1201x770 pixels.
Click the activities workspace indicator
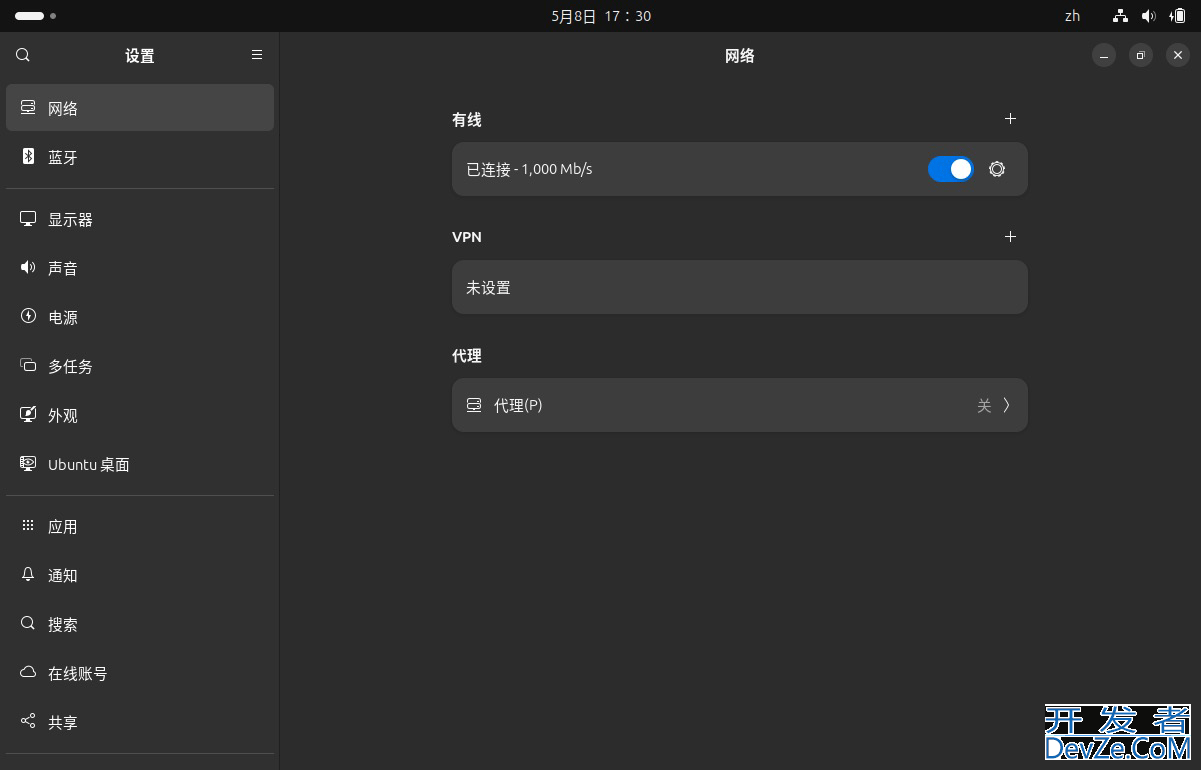pos(35,16)
